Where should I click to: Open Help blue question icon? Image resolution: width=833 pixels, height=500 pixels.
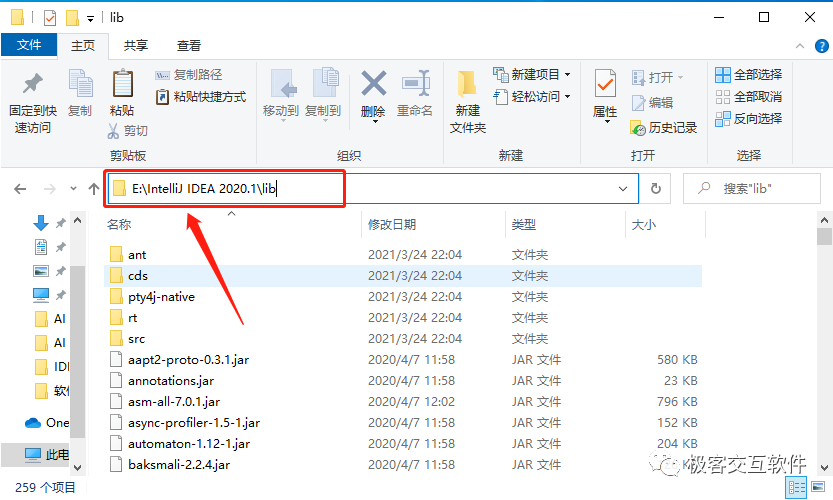click(x=822, y=46)
